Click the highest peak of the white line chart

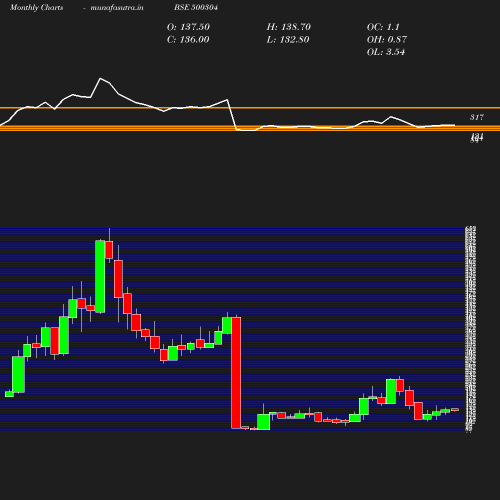100,78
